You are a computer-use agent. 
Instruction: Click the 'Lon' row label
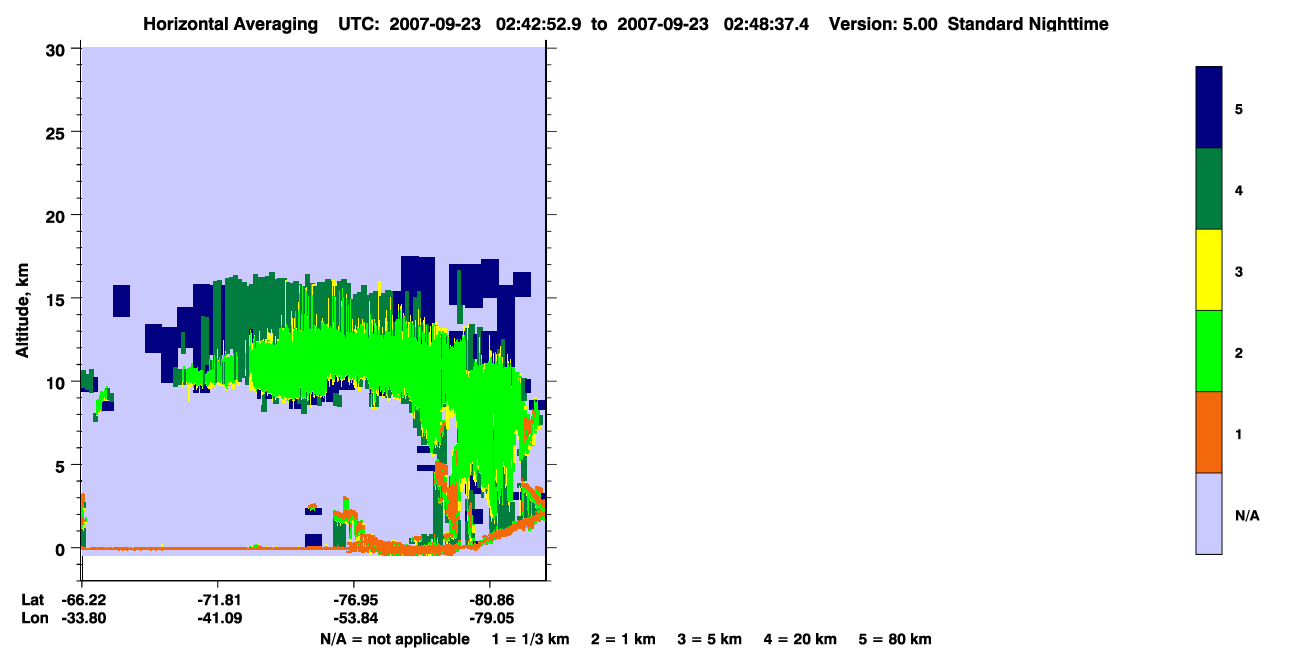34,619
